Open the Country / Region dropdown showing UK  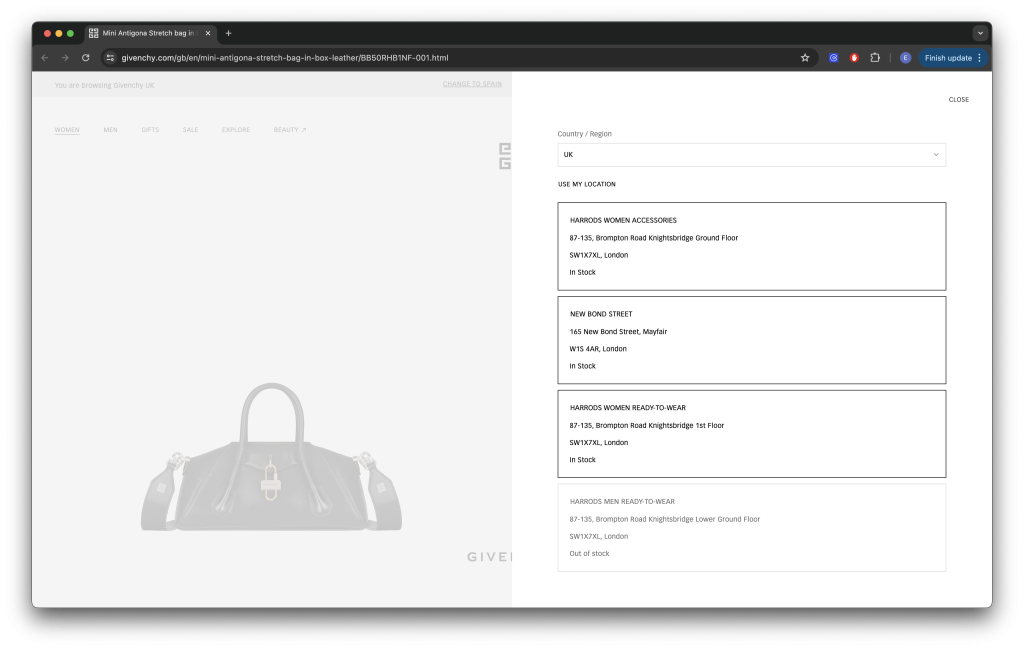751,155
